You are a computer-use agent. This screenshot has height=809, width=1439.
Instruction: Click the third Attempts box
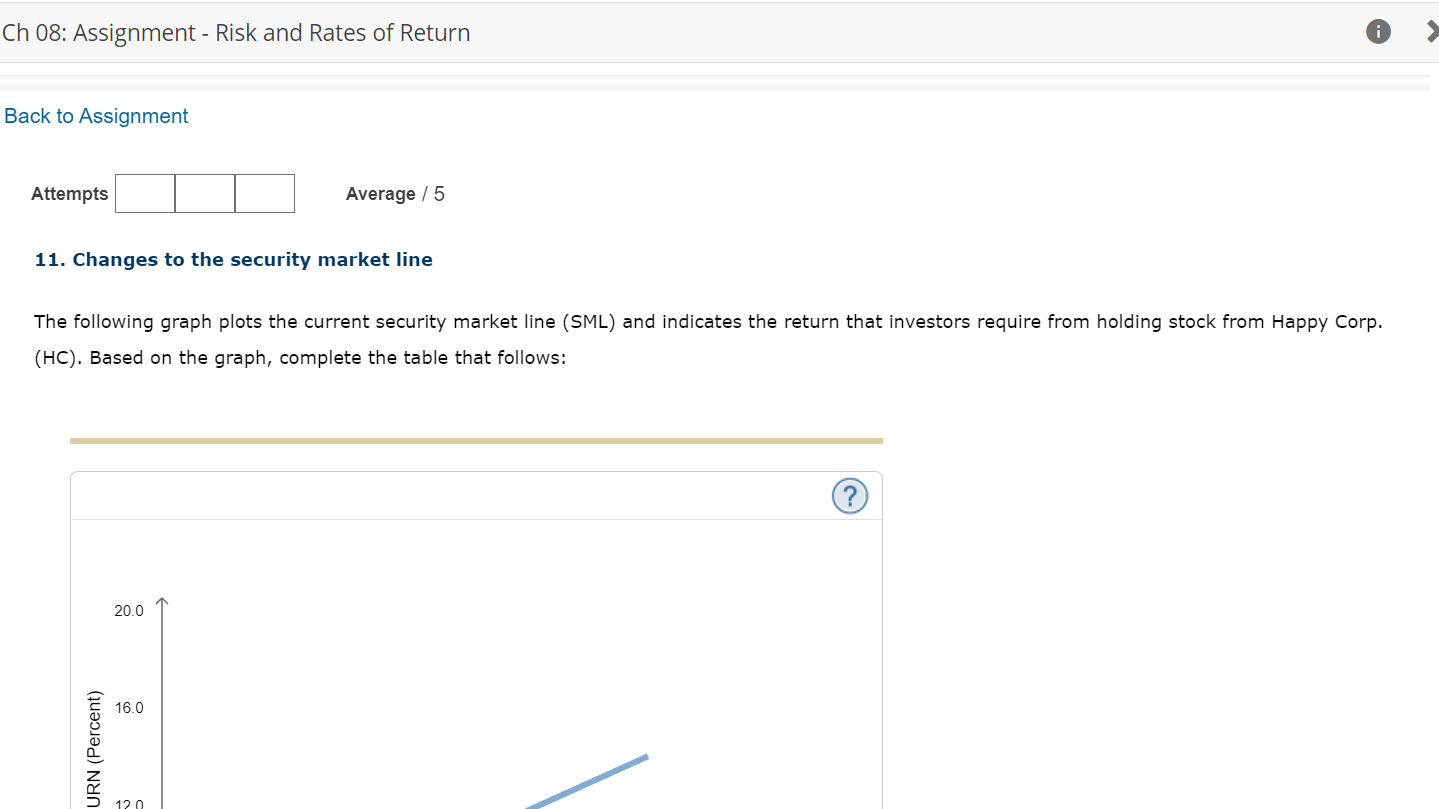(x=264, y=193)
